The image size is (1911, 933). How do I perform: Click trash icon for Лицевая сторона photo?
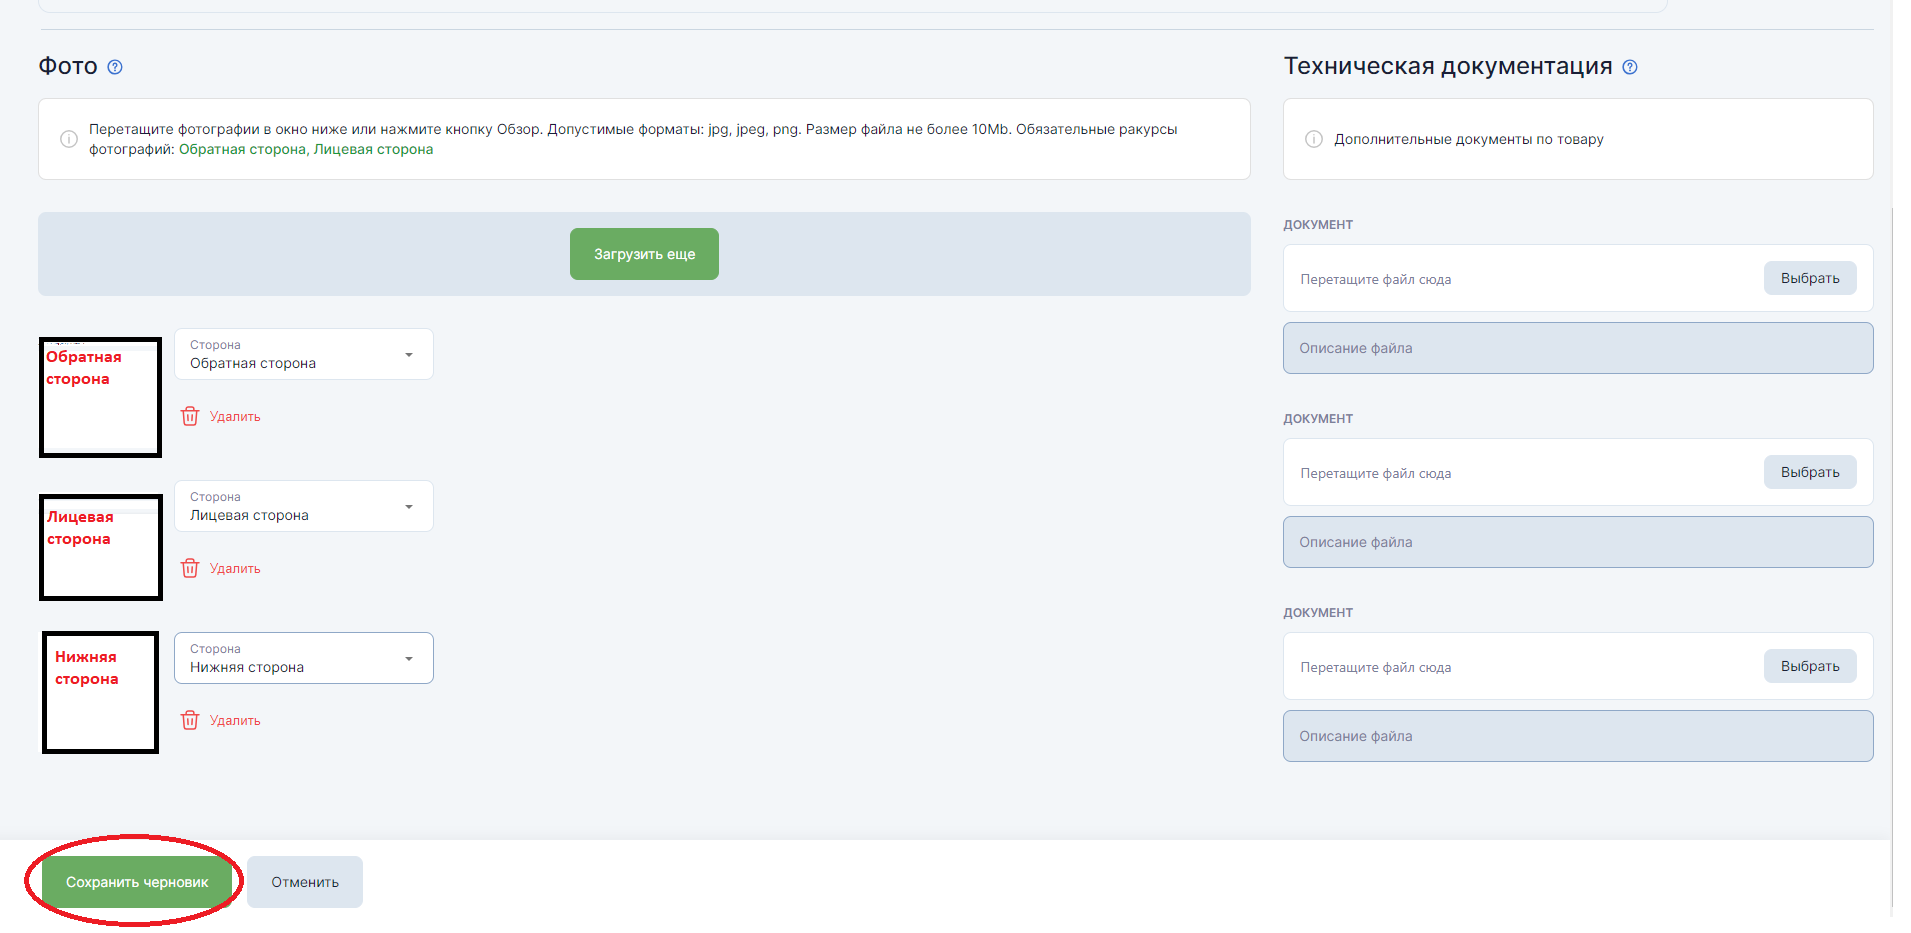tap(190, 568)
